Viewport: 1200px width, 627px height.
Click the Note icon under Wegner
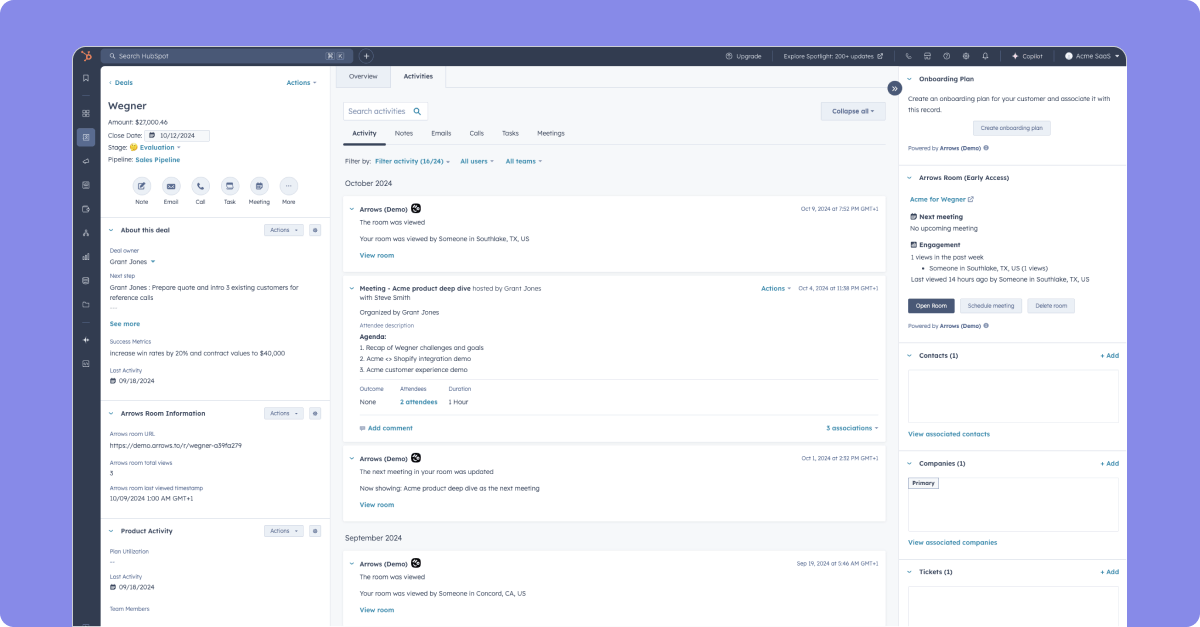point(142,186)
